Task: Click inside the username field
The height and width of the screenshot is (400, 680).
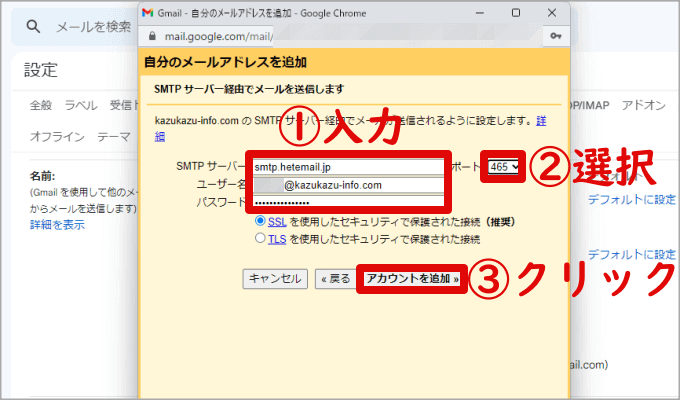Action: tap(348, 185)
